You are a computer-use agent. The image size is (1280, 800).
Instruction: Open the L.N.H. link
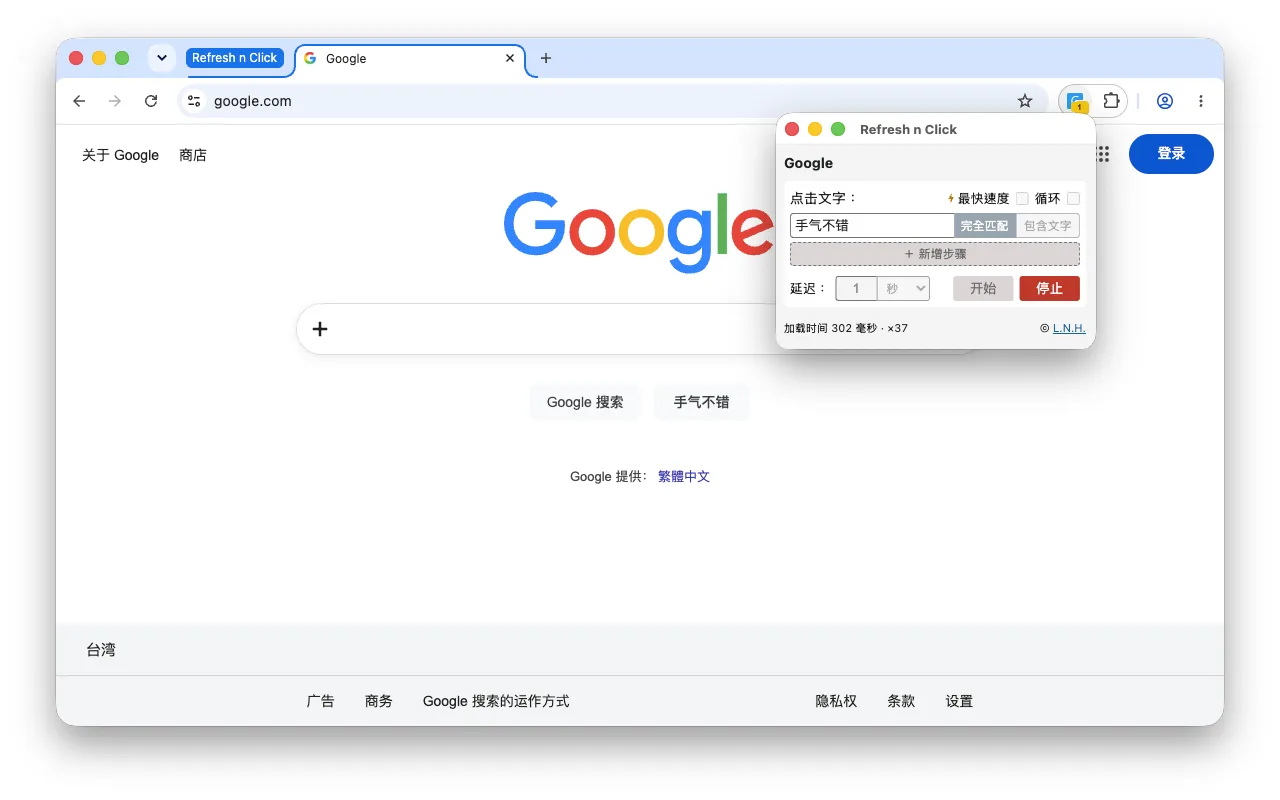coord(1069,328)
